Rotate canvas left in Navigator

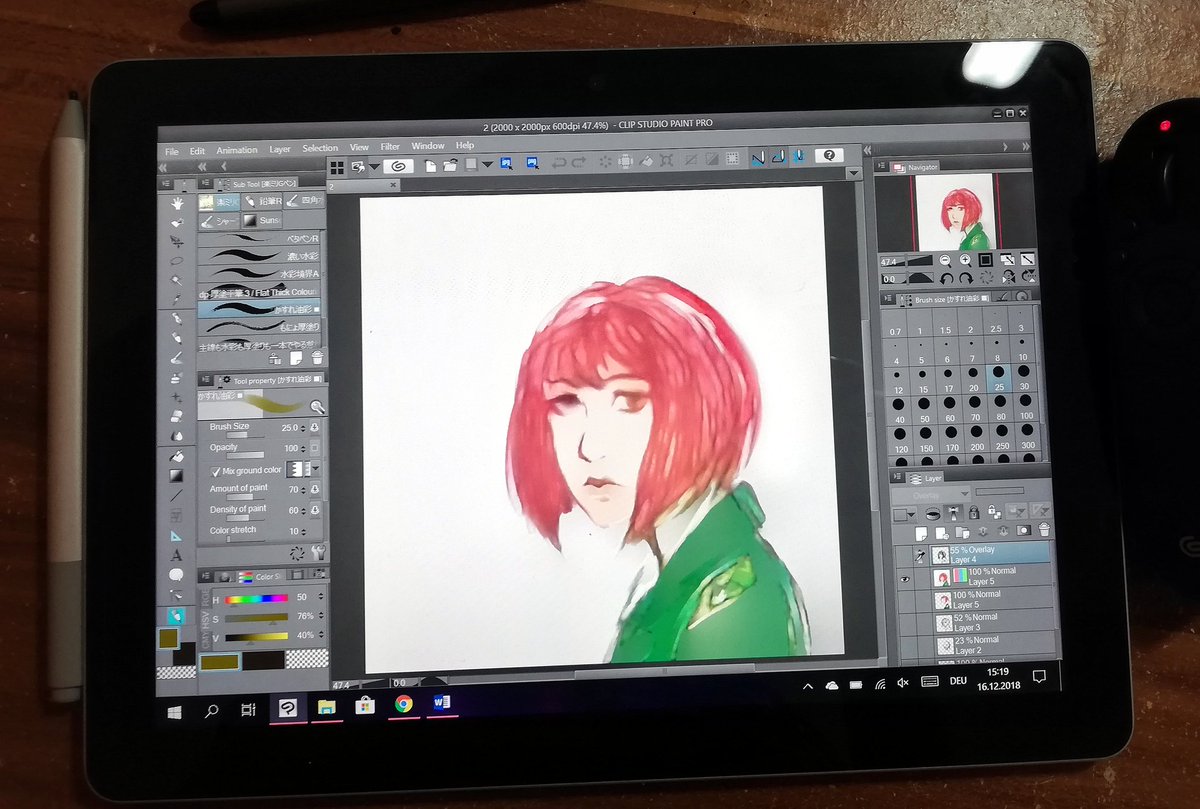click(946, 278)
